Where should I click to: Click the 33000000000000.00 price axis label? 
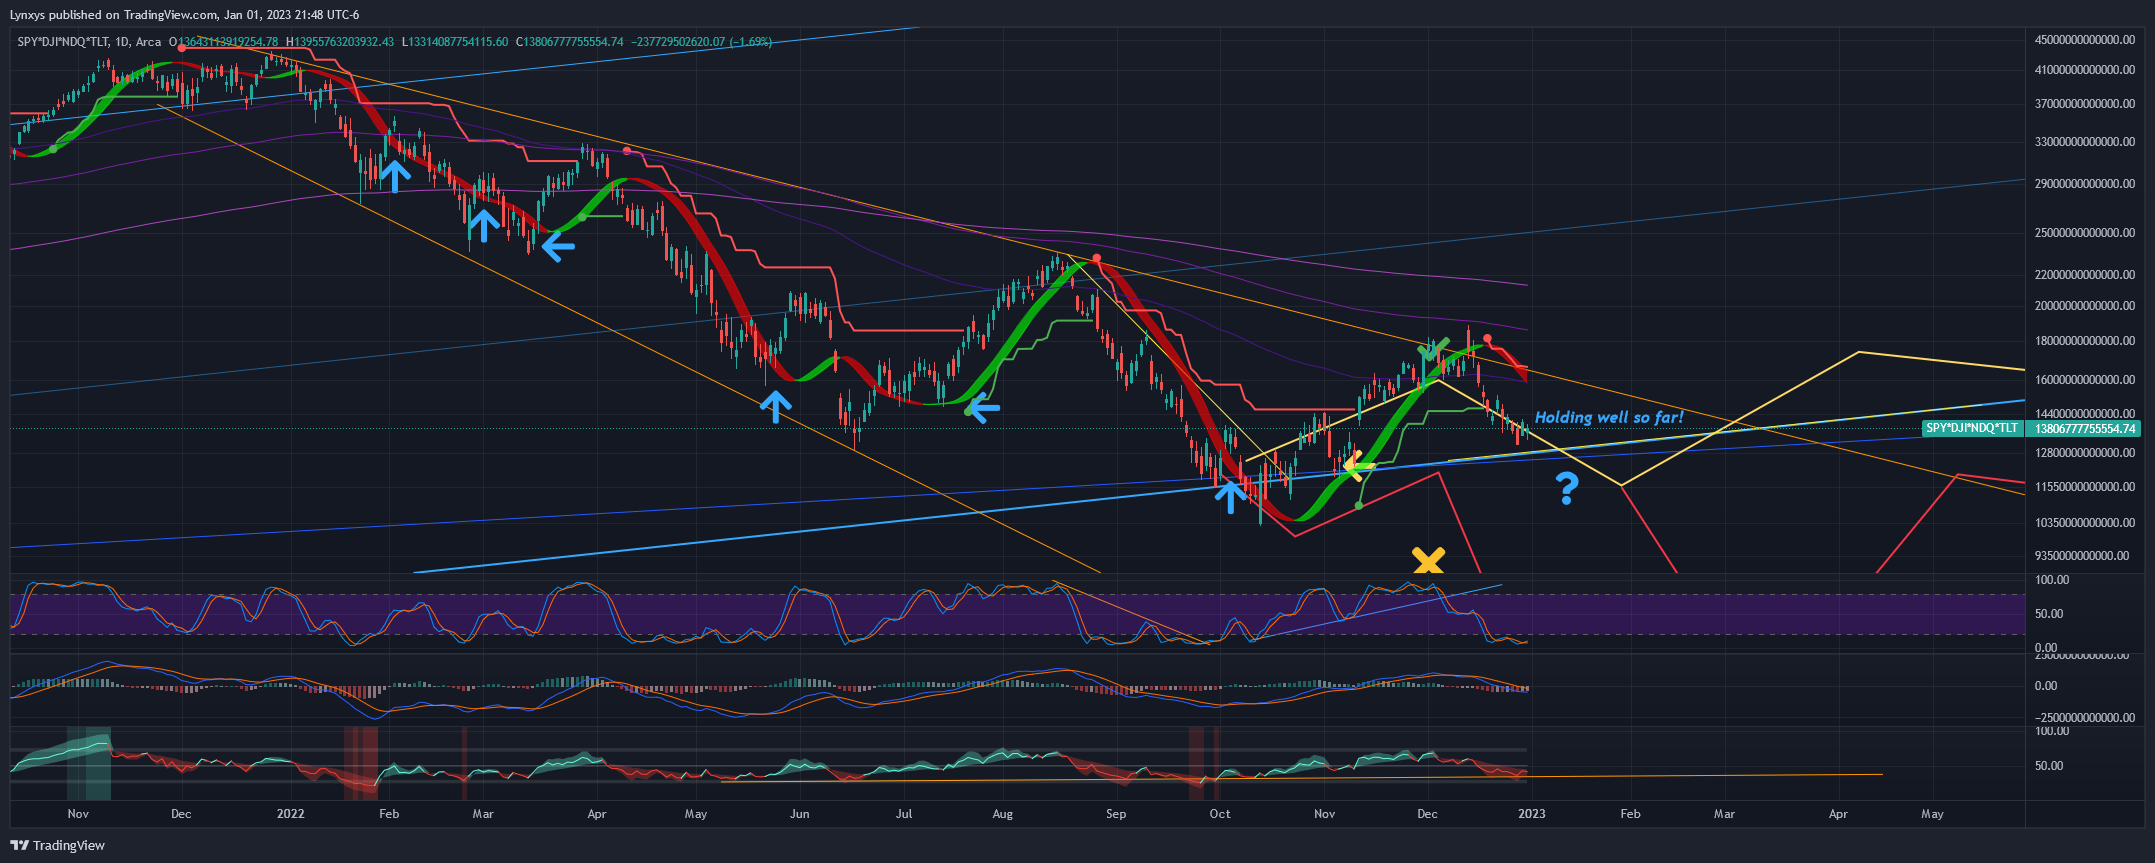click(2084, 142)
